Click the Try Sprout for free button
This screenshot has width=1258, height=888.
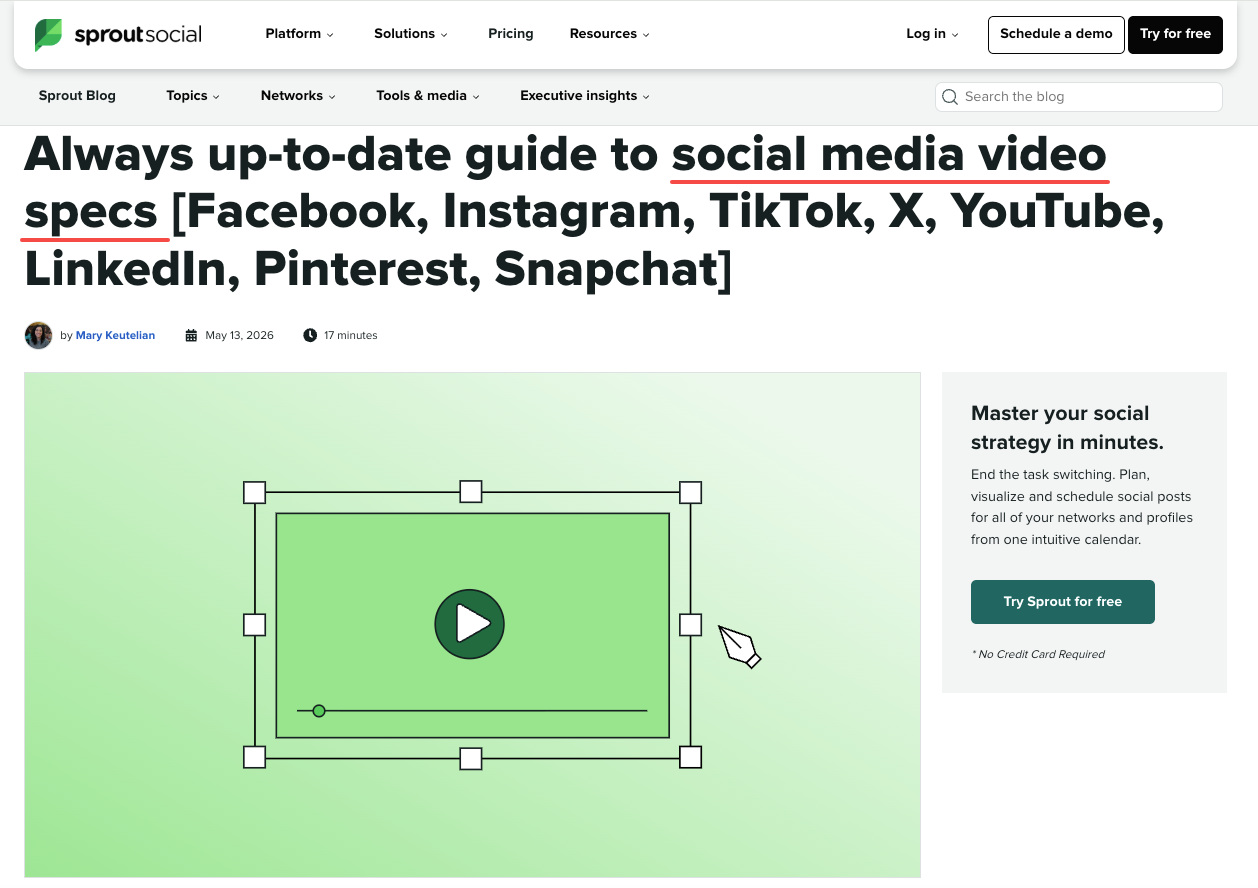tap(1063, 602)
